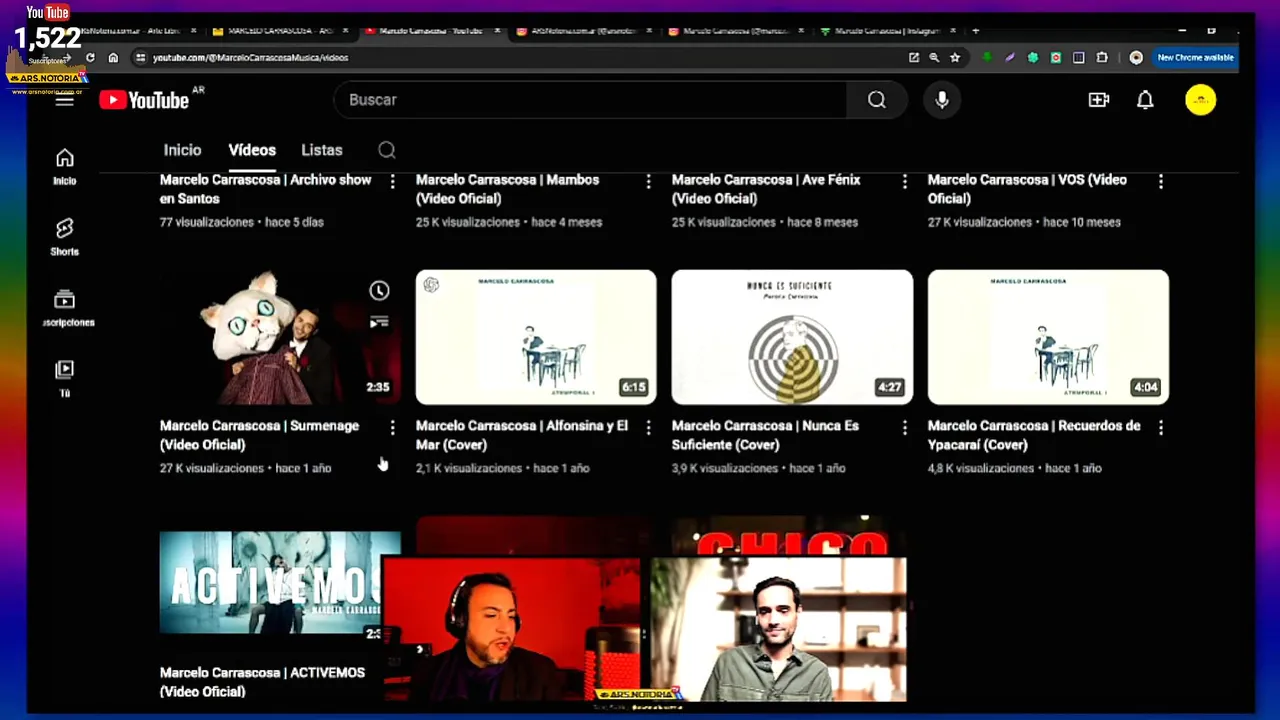Click Chrome's home button
Screen dimensions: 1280x720
(113, 58)
